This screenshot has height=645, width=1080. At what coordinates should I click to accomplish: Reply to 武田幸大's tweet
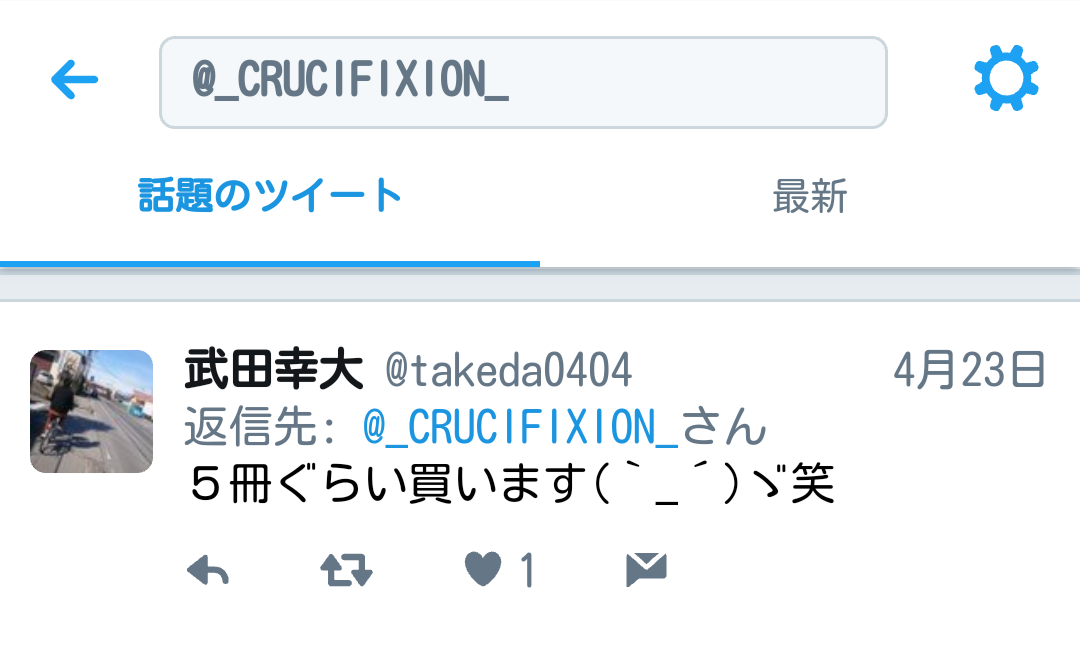click(x=208, y=570)
